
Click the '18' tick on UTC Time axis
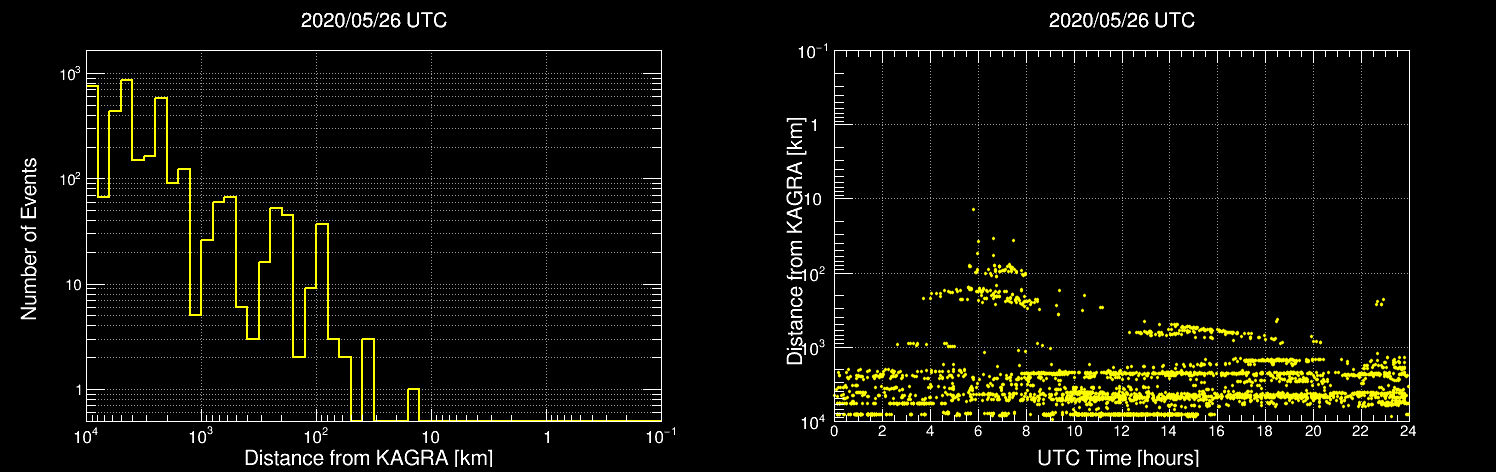(x=1265, y=431)
